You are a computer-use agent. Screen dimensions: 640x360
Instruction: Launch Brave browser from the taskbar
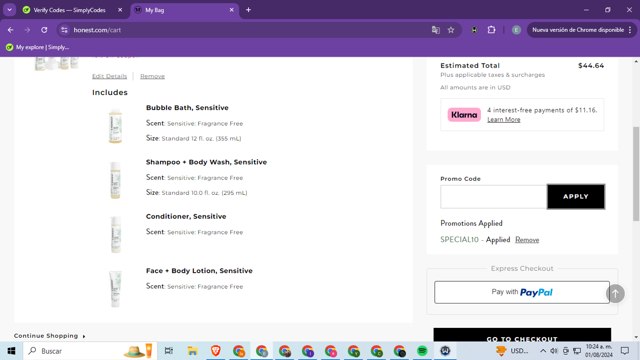pyautogui.click(x=216, y=351)
